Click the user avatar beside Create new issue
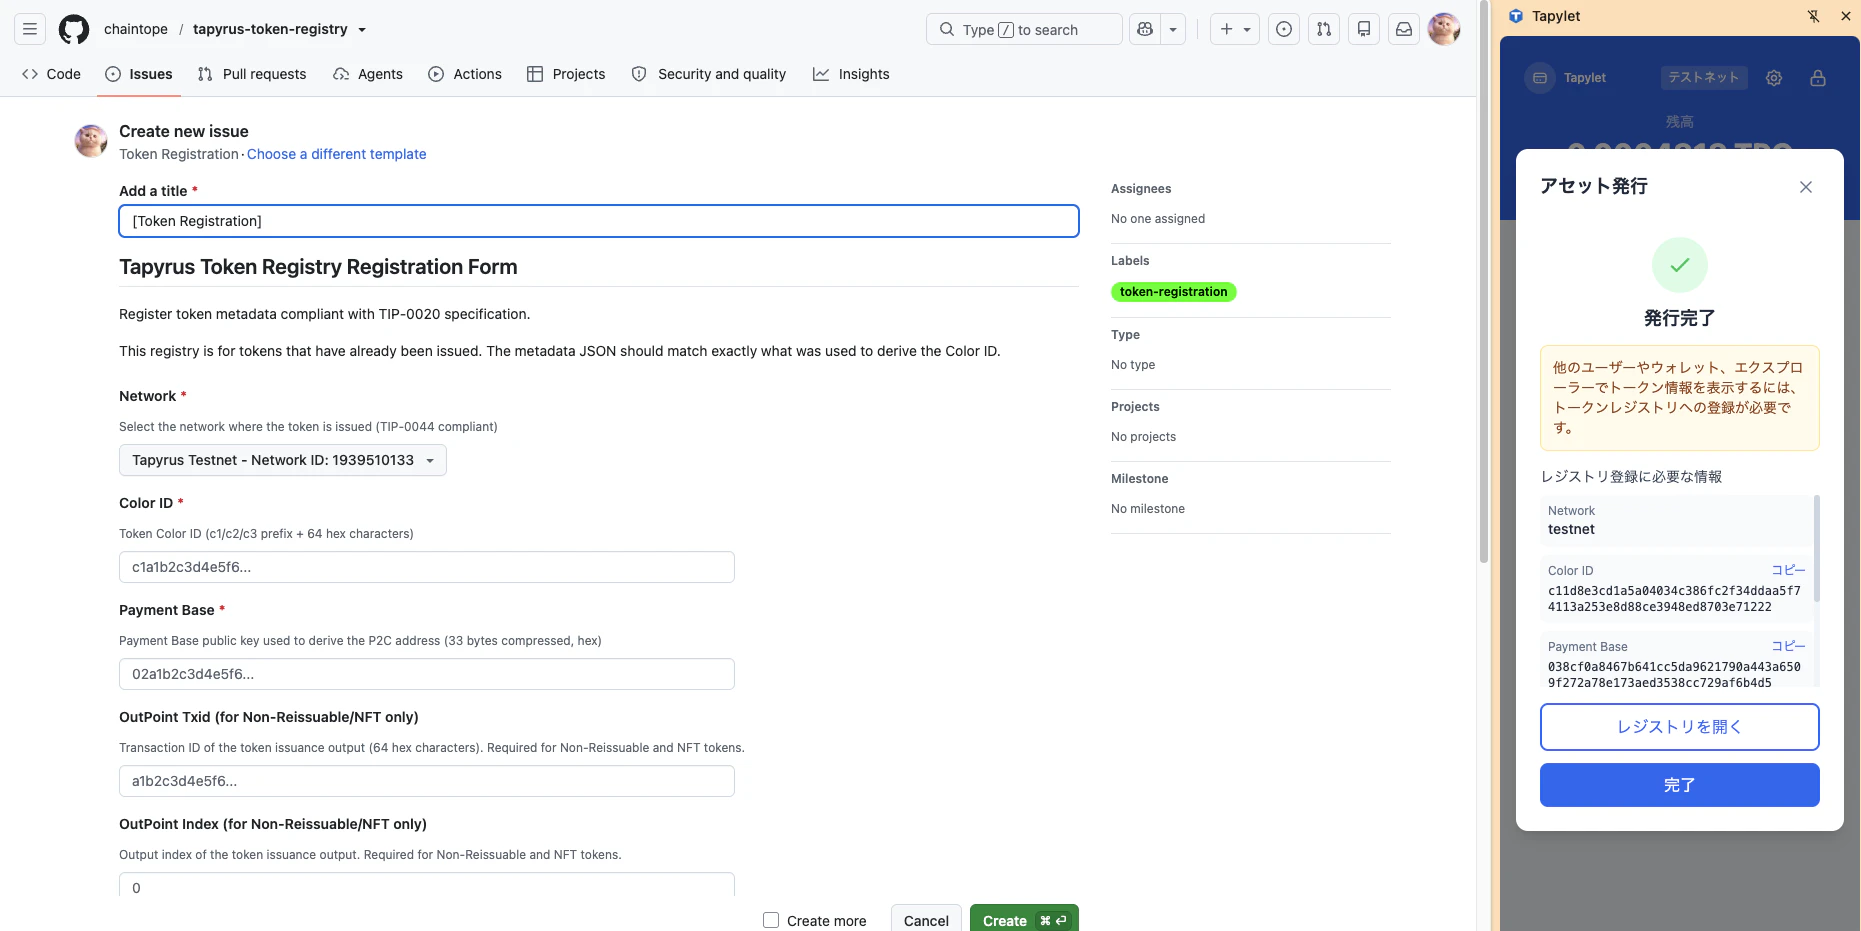The image size is (1861, 931). click(x=91, y=141)
